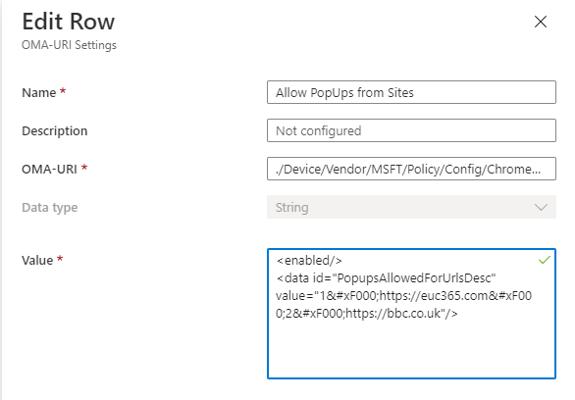
Task: Select the String data type combo box
Action: 411,207
